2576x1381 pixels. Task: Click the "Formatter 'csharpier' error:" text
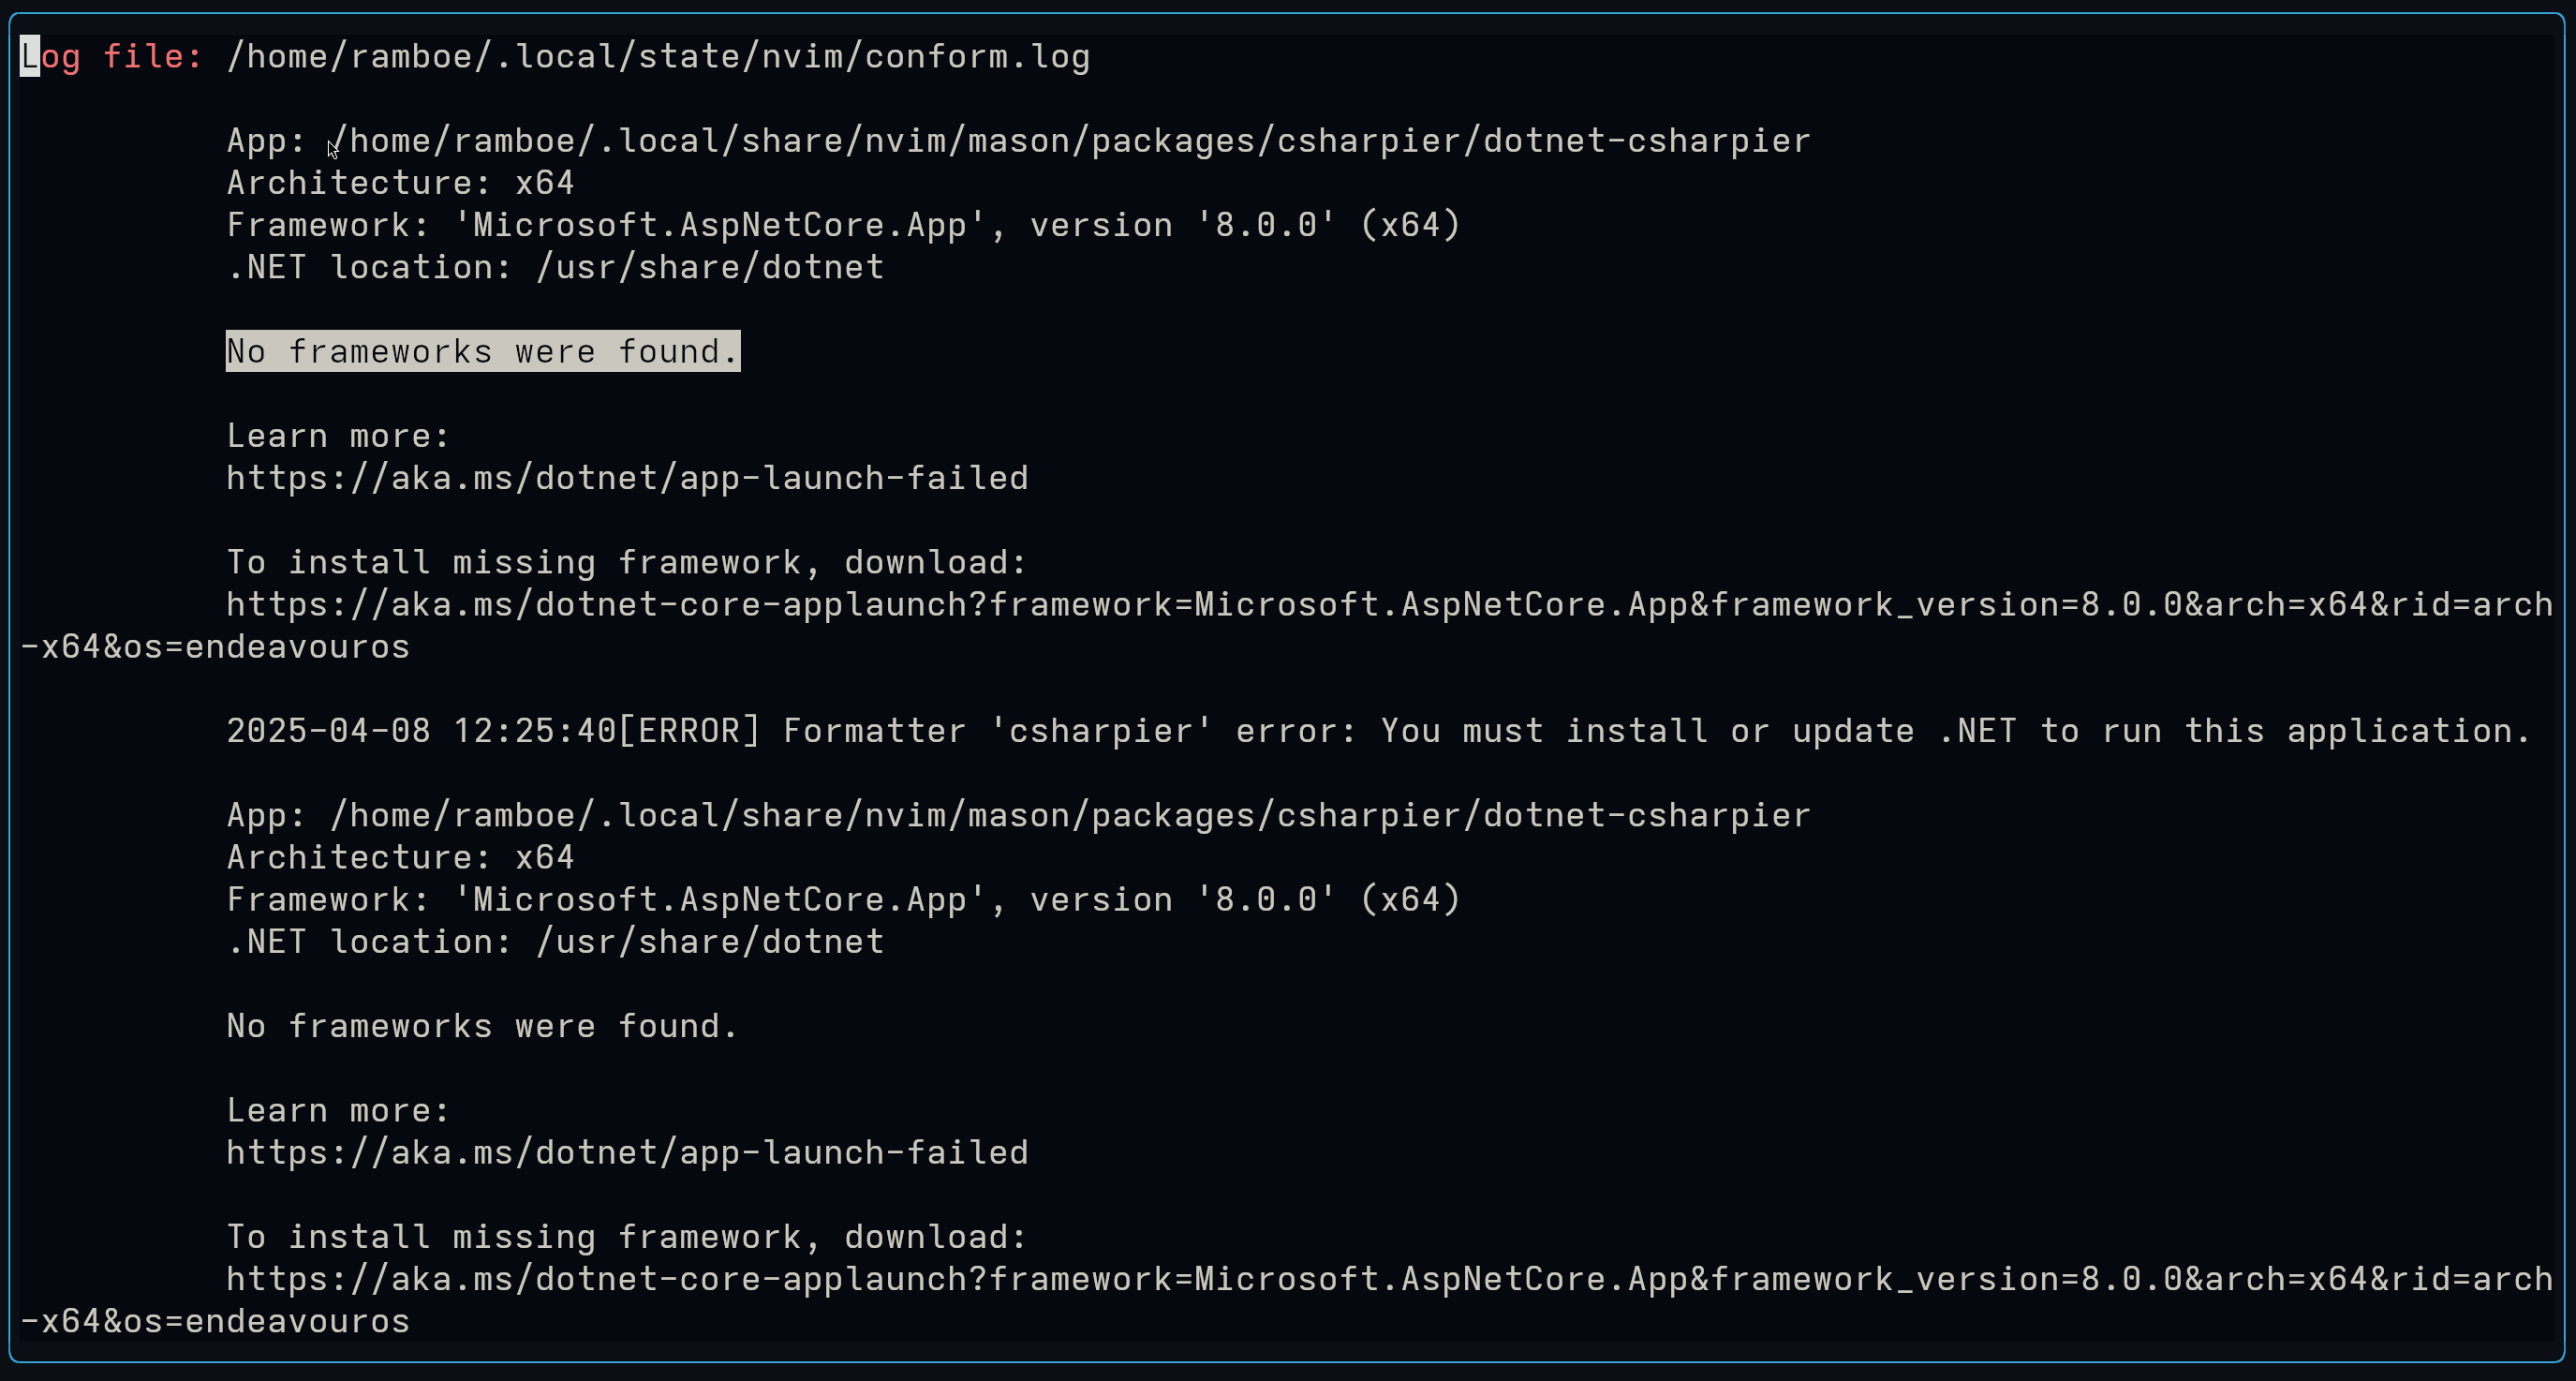point(1070,731)
